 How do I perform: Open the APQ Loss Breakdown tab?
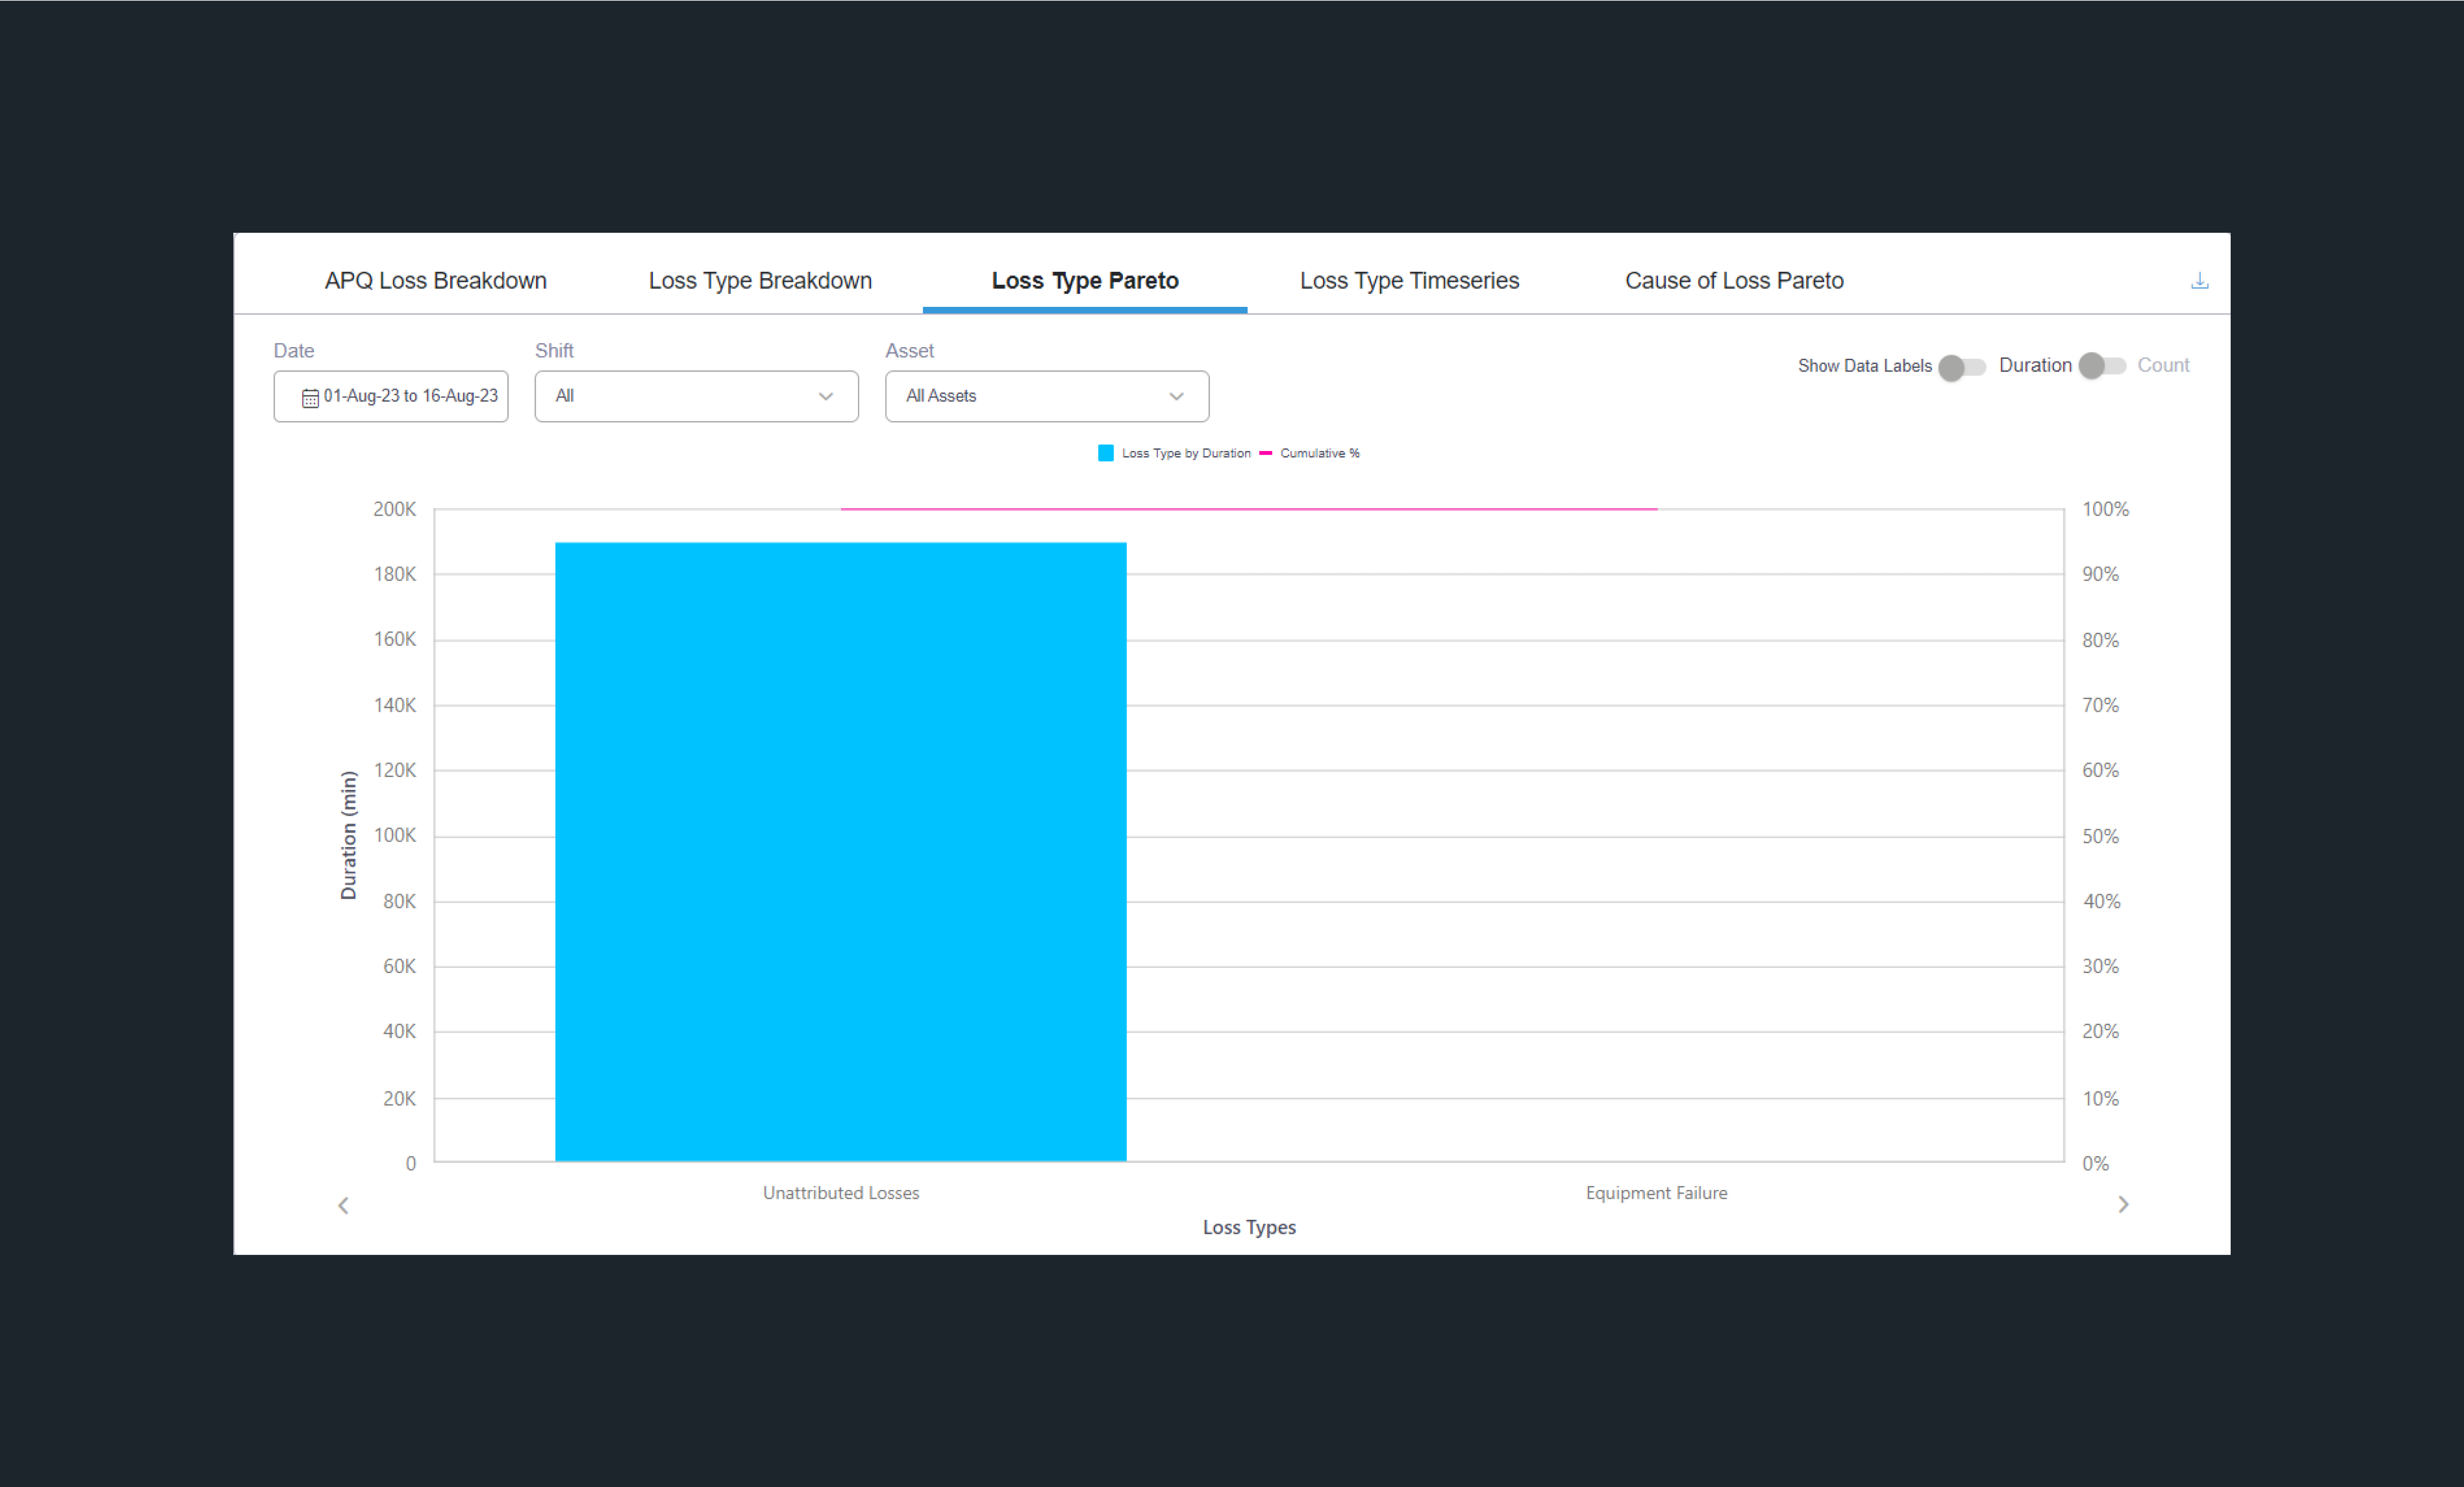(x=436, y=281)
